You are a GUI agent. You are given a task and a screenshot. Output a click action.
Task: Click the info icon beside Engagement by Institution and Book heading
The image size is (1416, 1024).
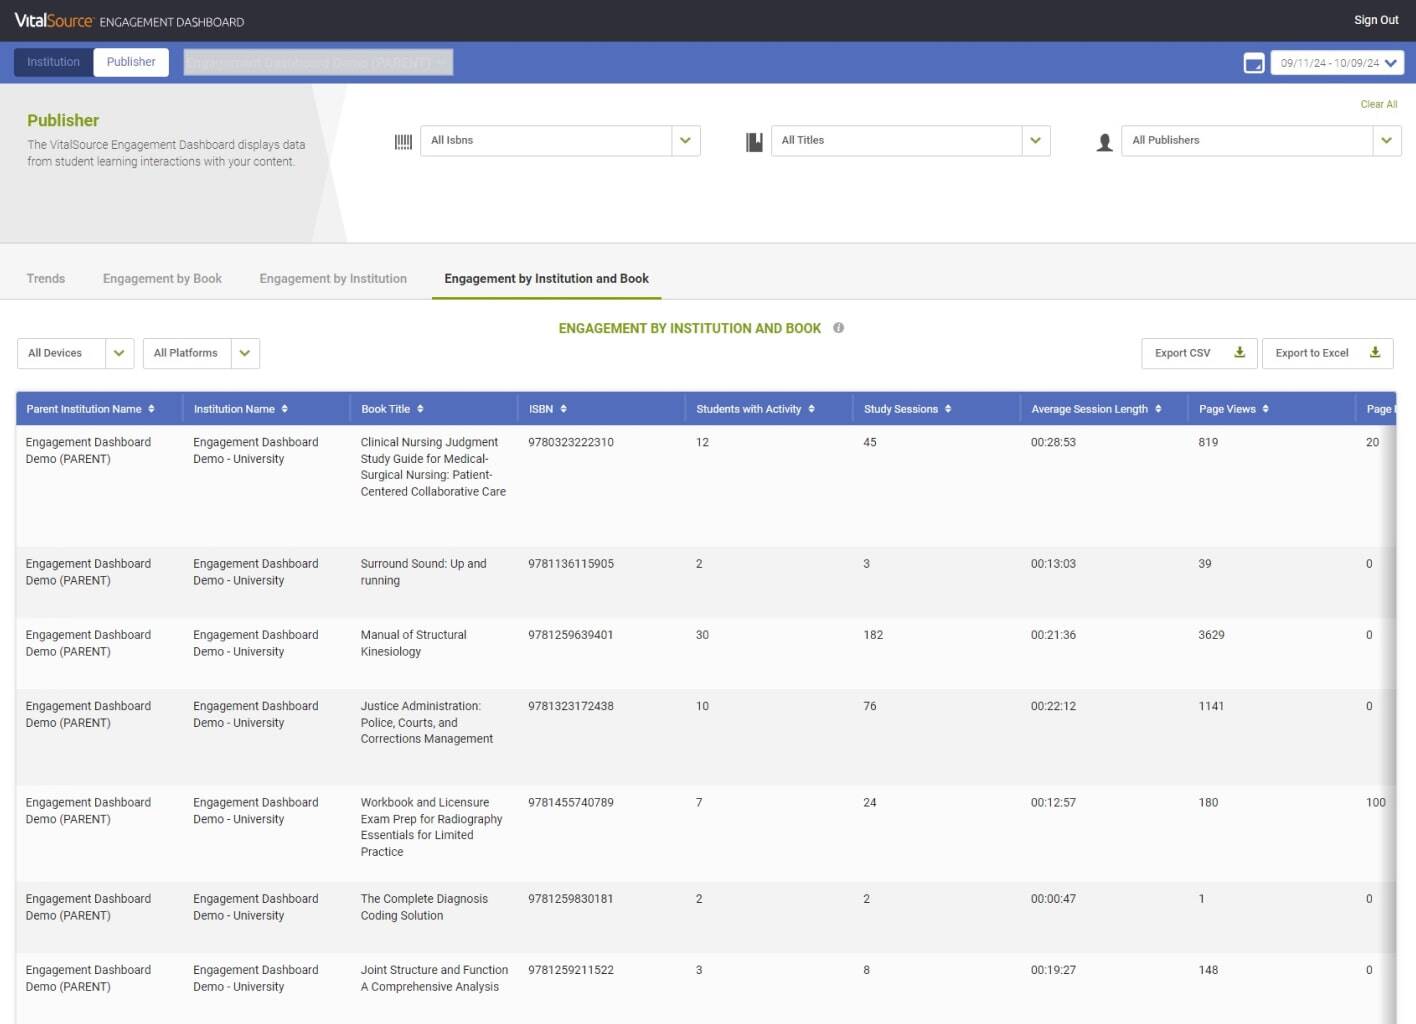(x=838, y=328)
